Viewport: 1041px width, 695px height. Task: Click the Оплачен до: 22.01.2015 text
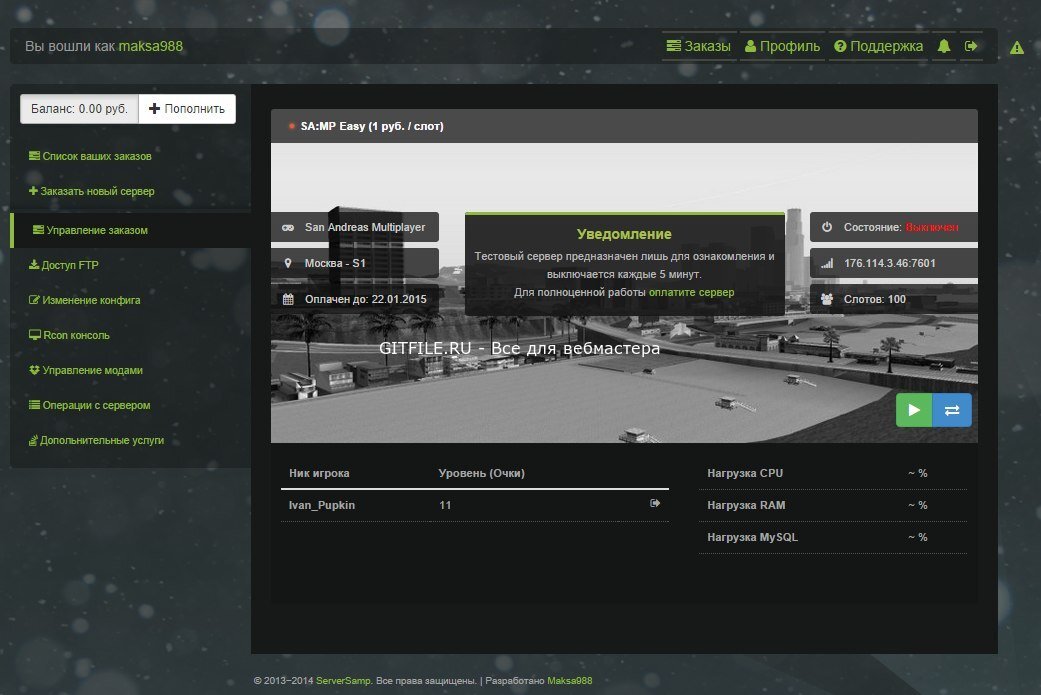tap(366, 299)
